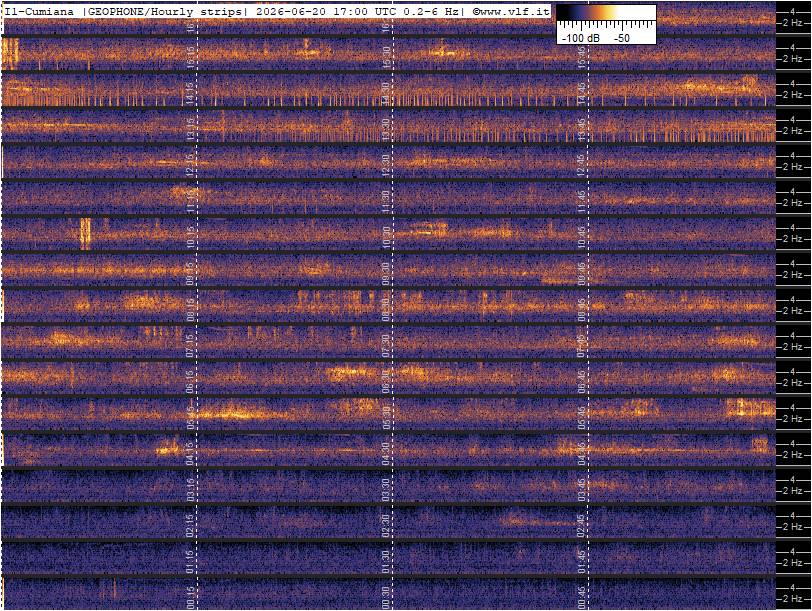Screen dimensions: 812x611
Task: Select the 09:15 time marker
Action: [190, 273]
